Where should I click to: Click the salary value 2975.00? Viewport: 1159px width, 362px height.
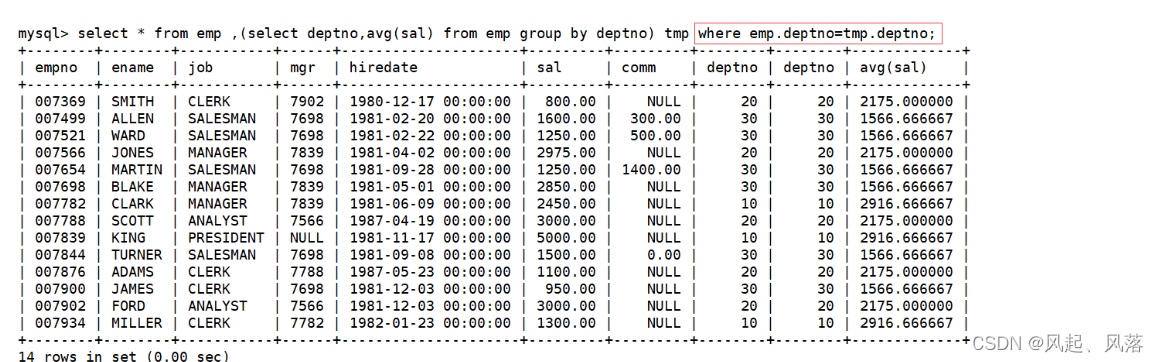pyautogui.click(x=566, y=153)
